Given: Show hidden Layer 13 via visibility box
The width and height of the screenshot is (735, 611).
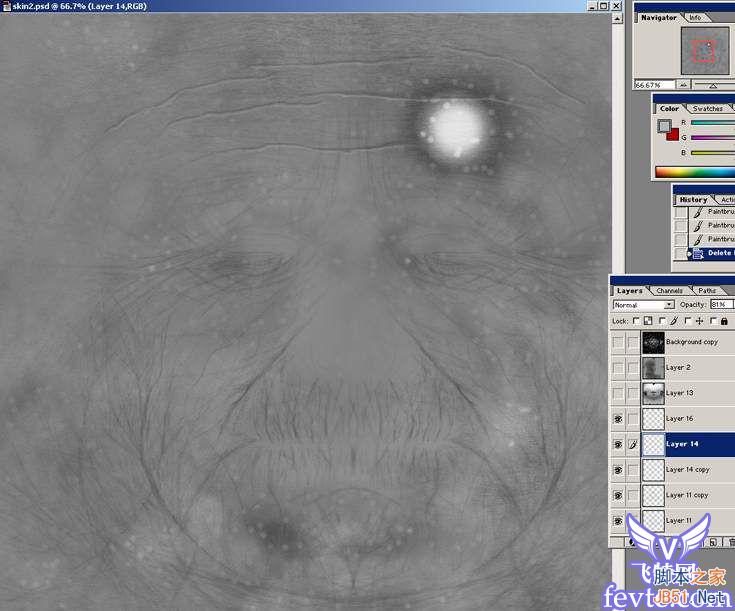Looking at the screenshot, I should [618, 393].
